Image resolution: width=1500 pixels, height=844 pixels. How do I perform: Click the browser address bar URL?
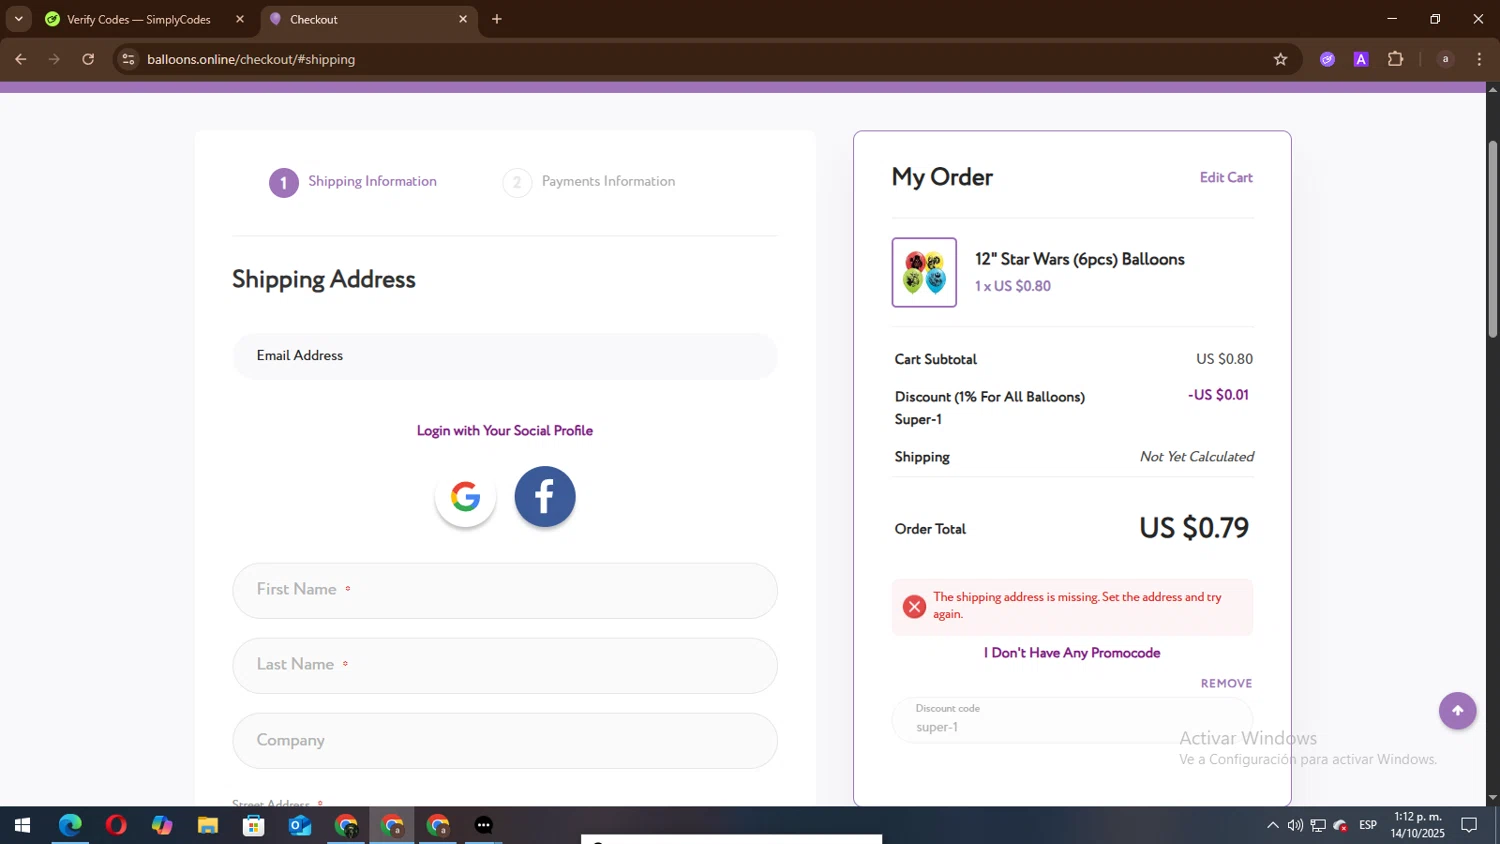click(x=251, y=59)
